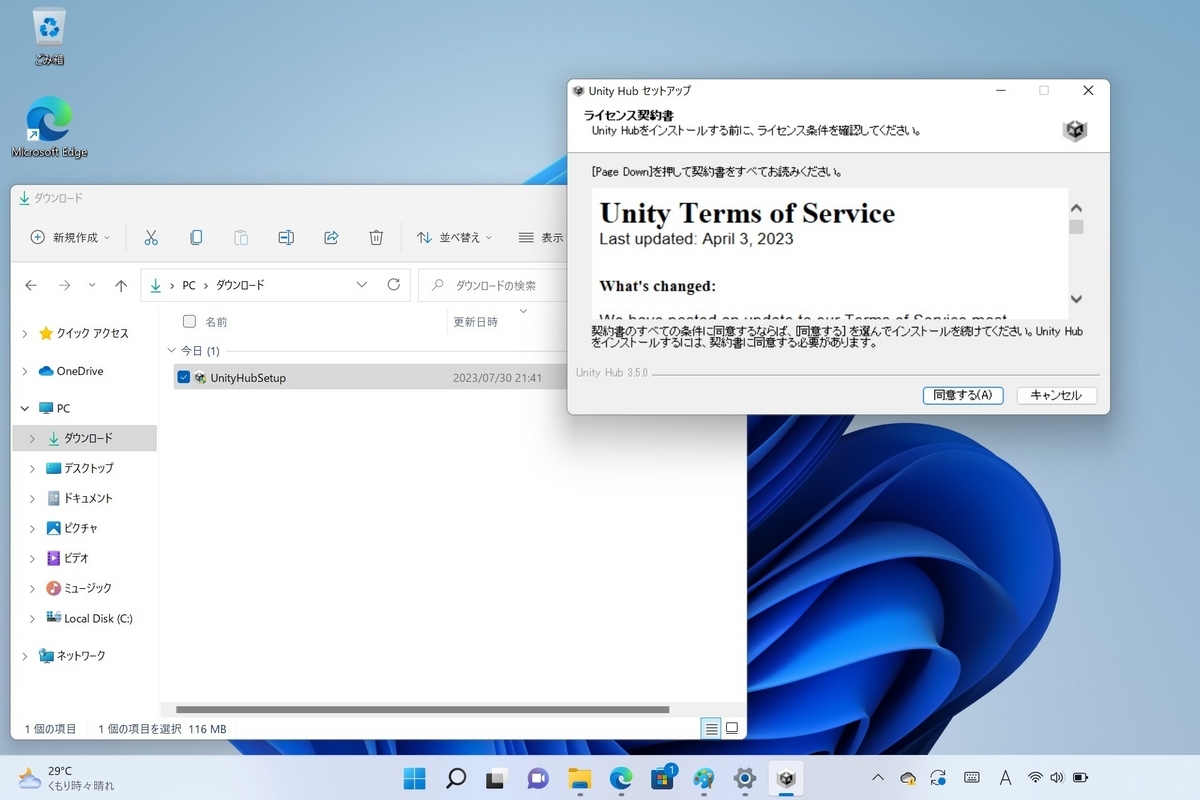Show hidden tray icons chevron
Image resolution: width=1200 pixels, height=800 pixels.
[x=878, y=778]
